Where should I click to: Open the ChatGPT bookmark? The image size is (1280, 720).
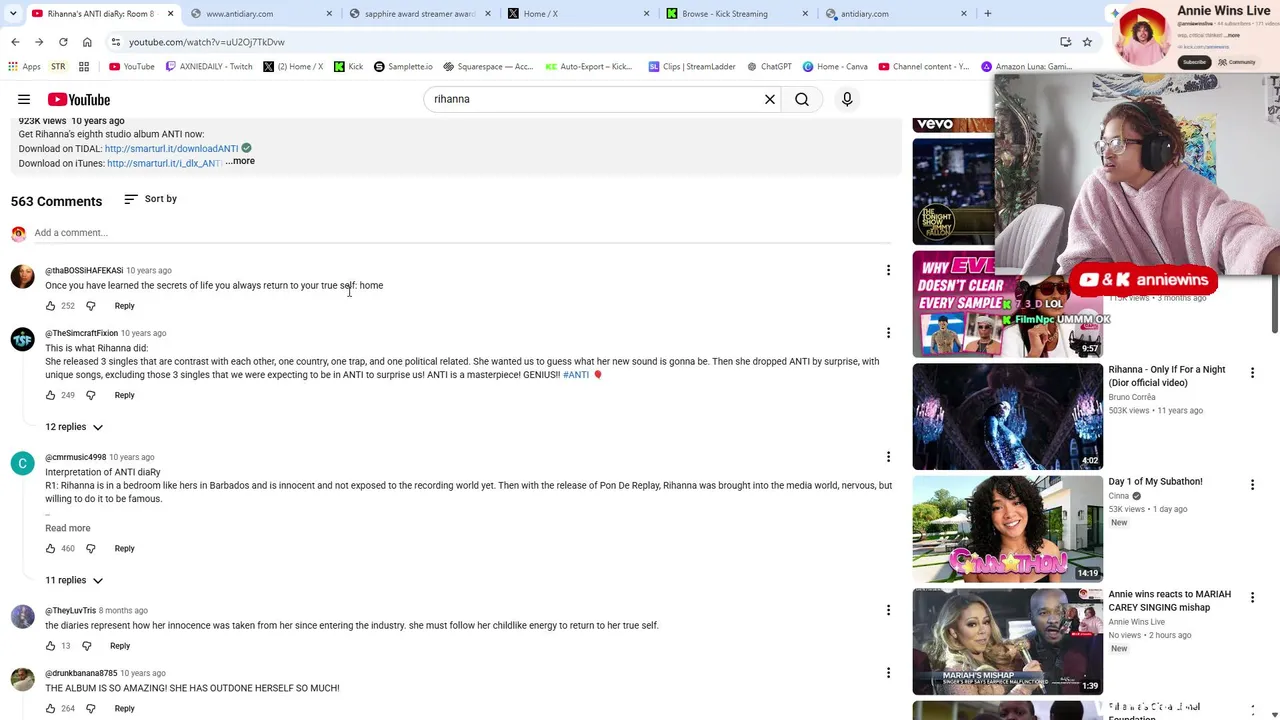pos(768,67)
